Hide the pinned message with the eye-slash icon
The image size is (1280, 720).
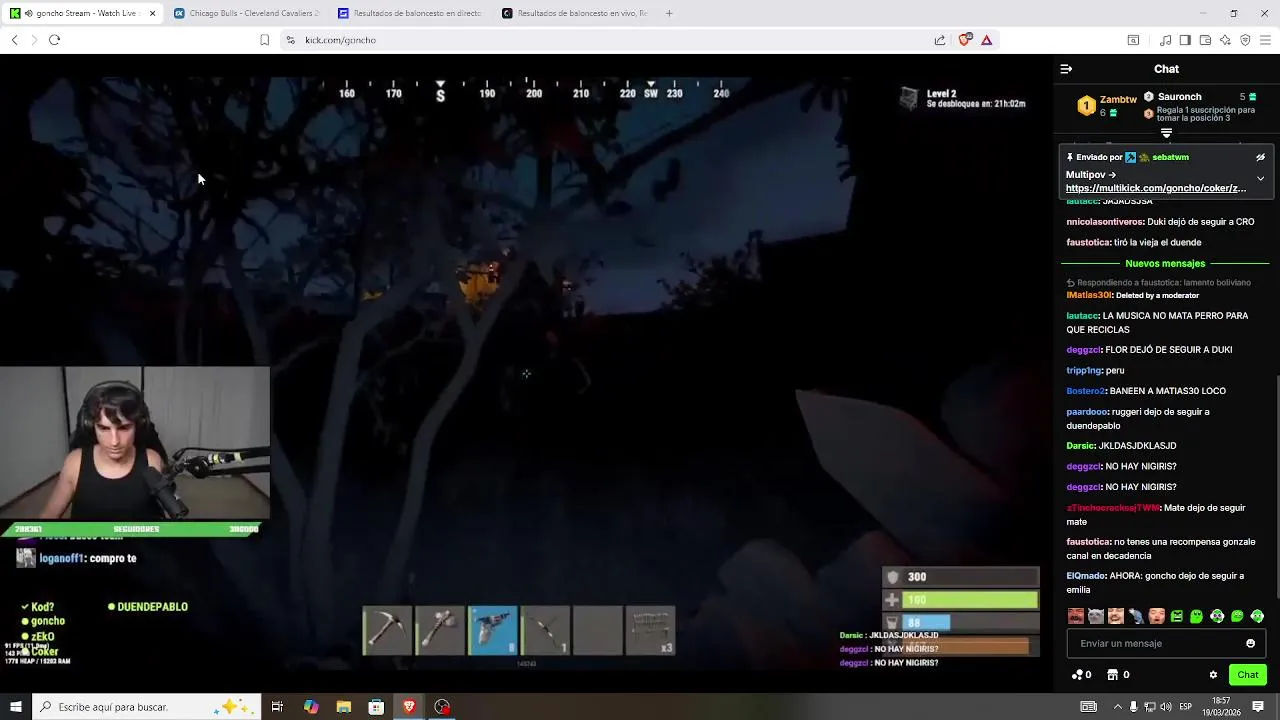tap(1260, 157)
